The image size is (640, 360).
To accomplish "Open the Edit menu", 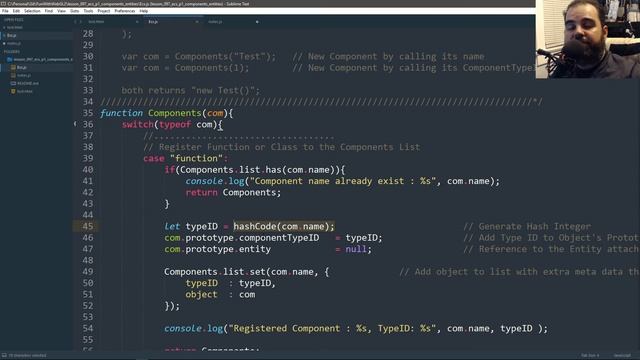I will 16,11.
